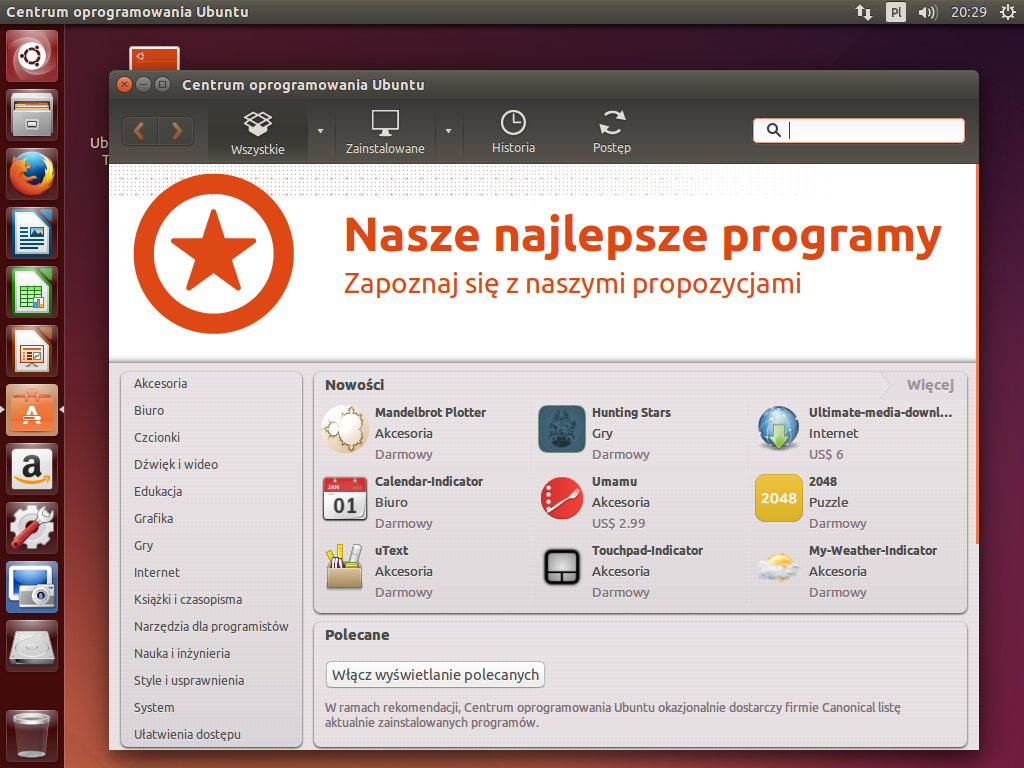The width and height of the screenshot is (1024, 768).
Task: Click the Mandelbrot Plotter app icon
Action: point(345,430)
